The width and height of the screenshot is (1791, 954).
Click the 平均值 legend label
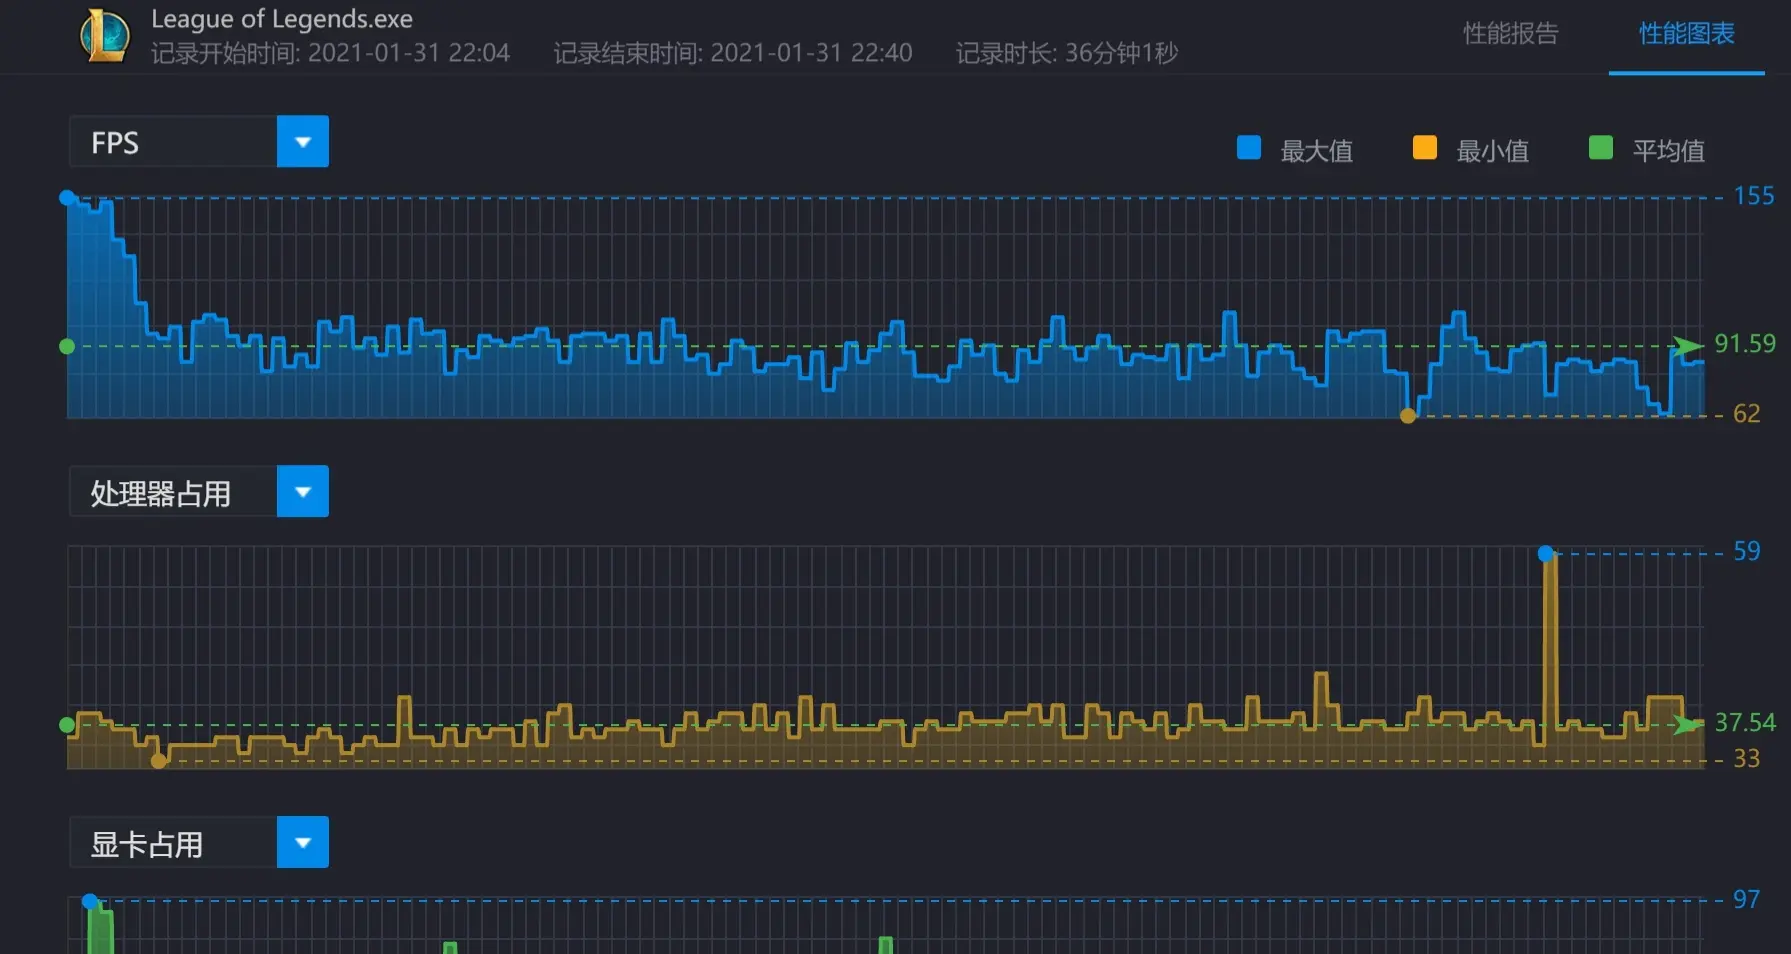point(1668,151)
